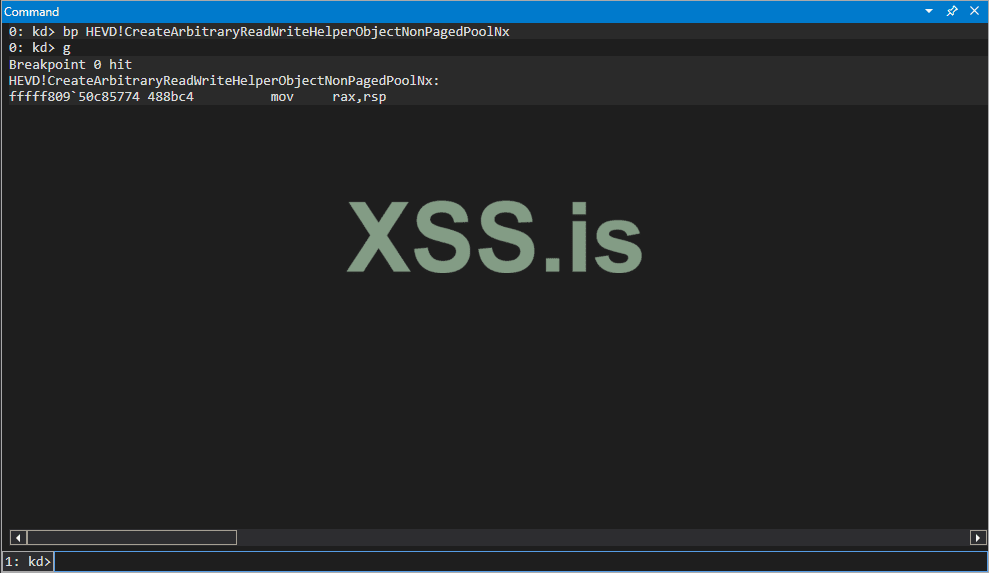
Task: Close the Command window
Action: [974, 11]
